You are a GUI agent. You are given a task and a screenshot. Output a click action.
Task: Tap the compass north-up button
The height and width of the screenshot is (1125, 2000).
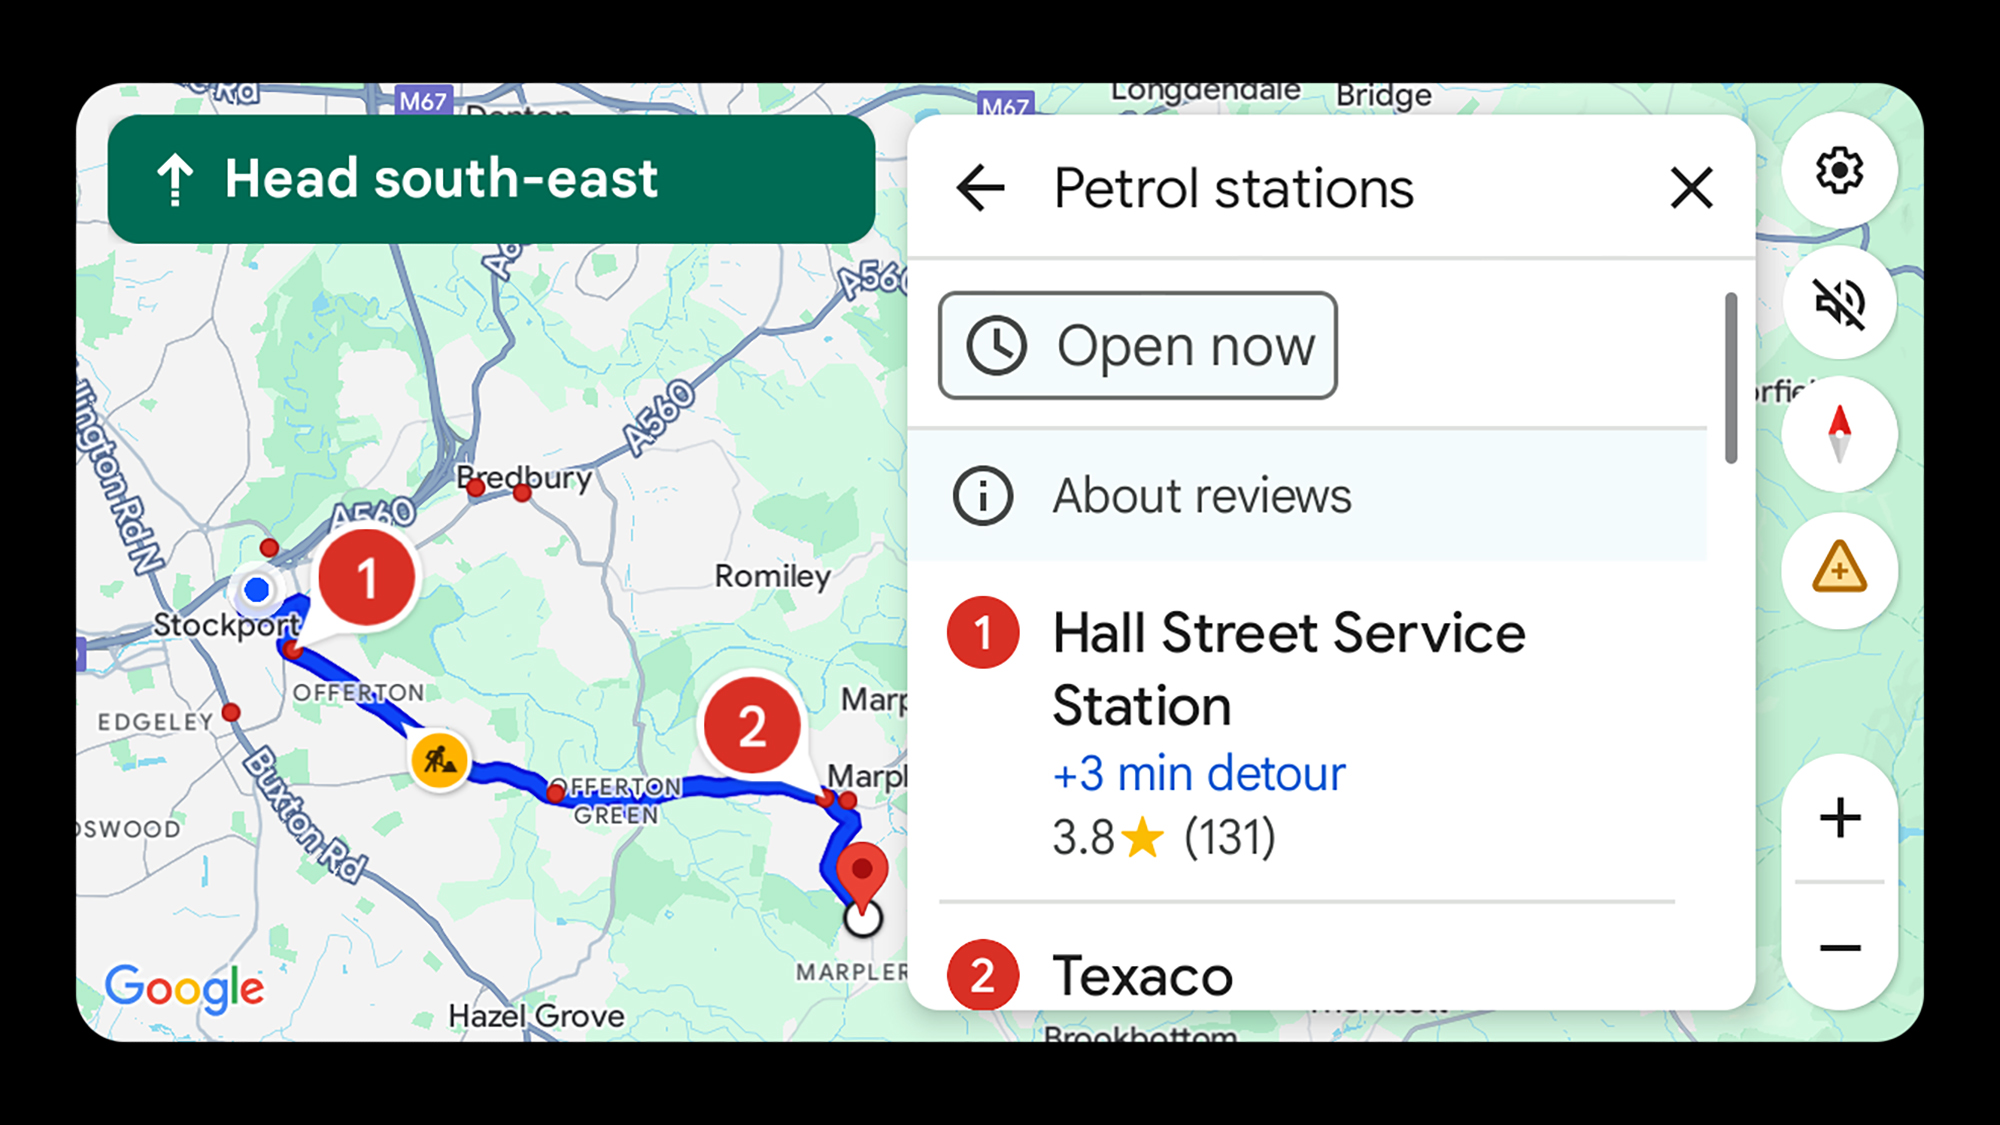point(1838,434)
